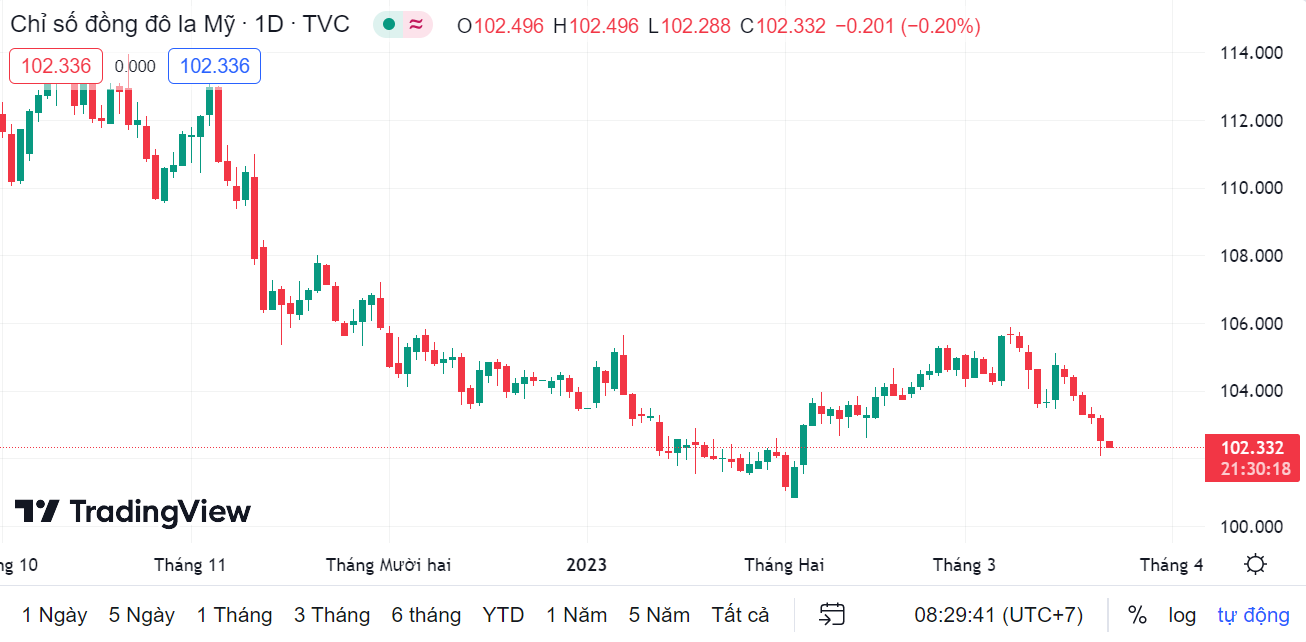Choose the "1 Tháng" range
Image resolution: width=1306 pixels, height=642 pixels.
[x=234, y=614]
